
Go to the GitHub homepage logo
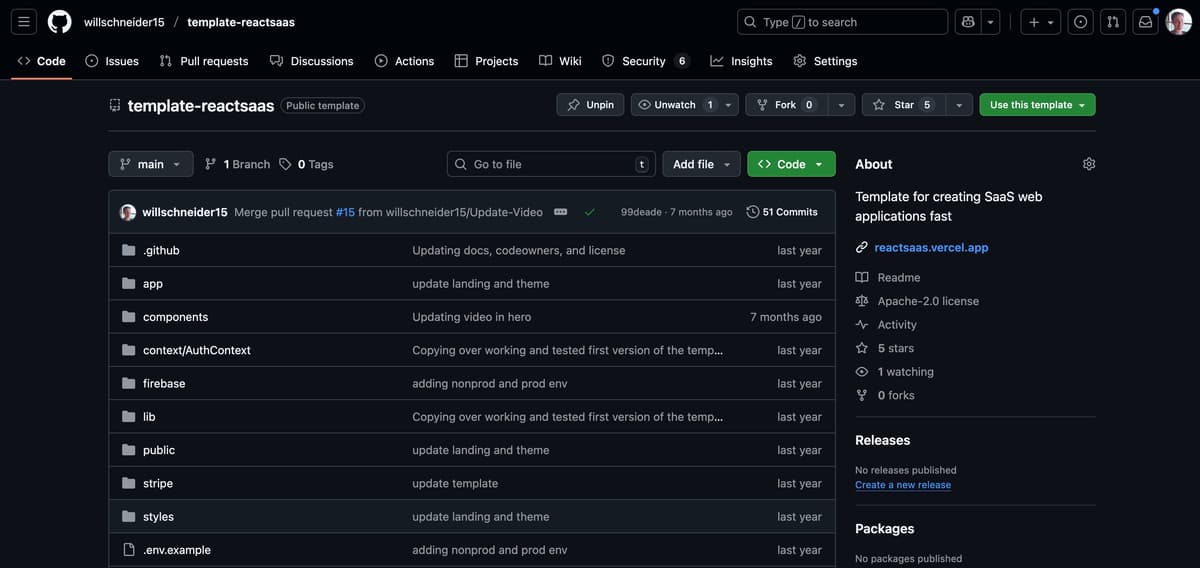tap(60, 22)
